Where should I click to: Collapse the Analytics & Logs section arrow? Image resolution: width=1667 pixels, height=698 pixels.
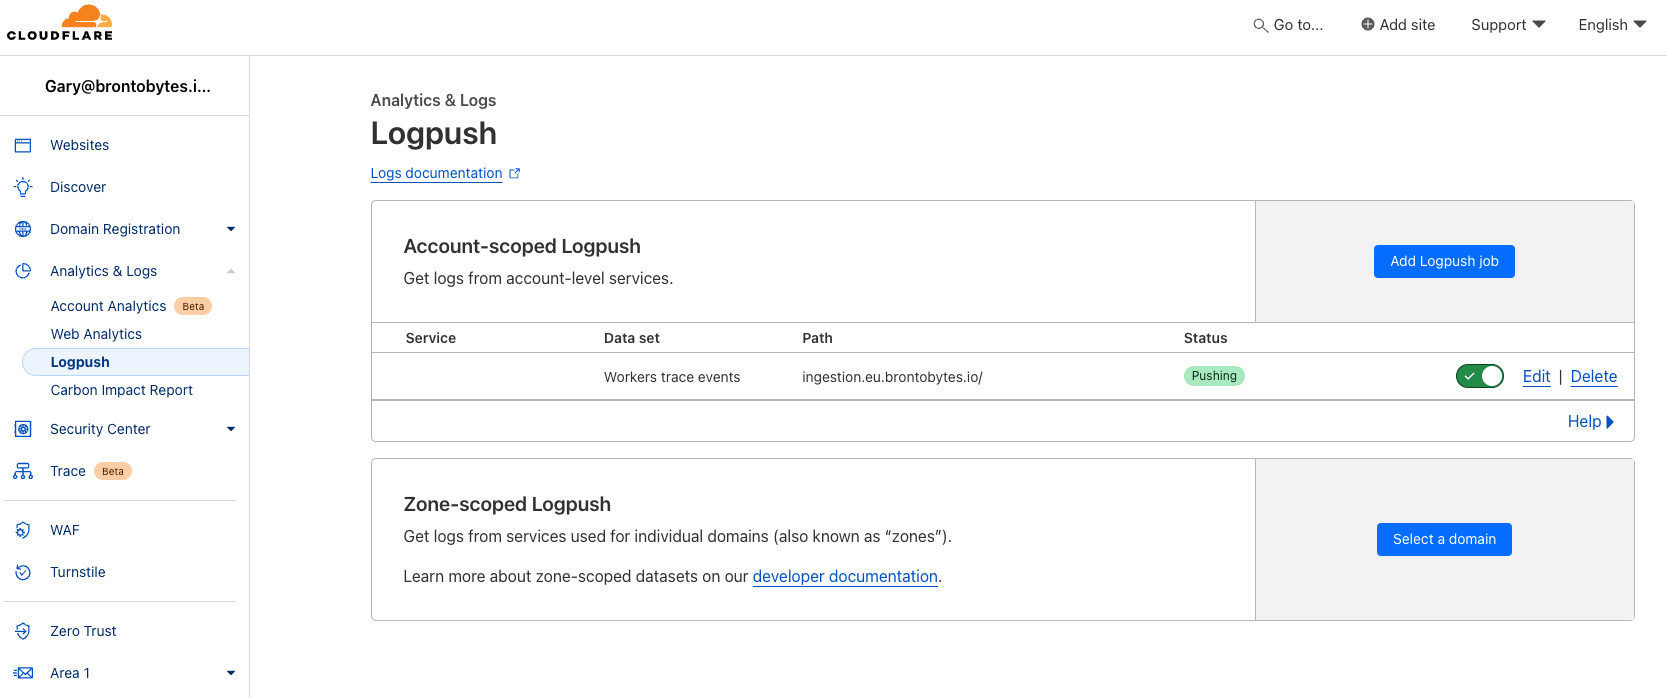click(231, 271)
